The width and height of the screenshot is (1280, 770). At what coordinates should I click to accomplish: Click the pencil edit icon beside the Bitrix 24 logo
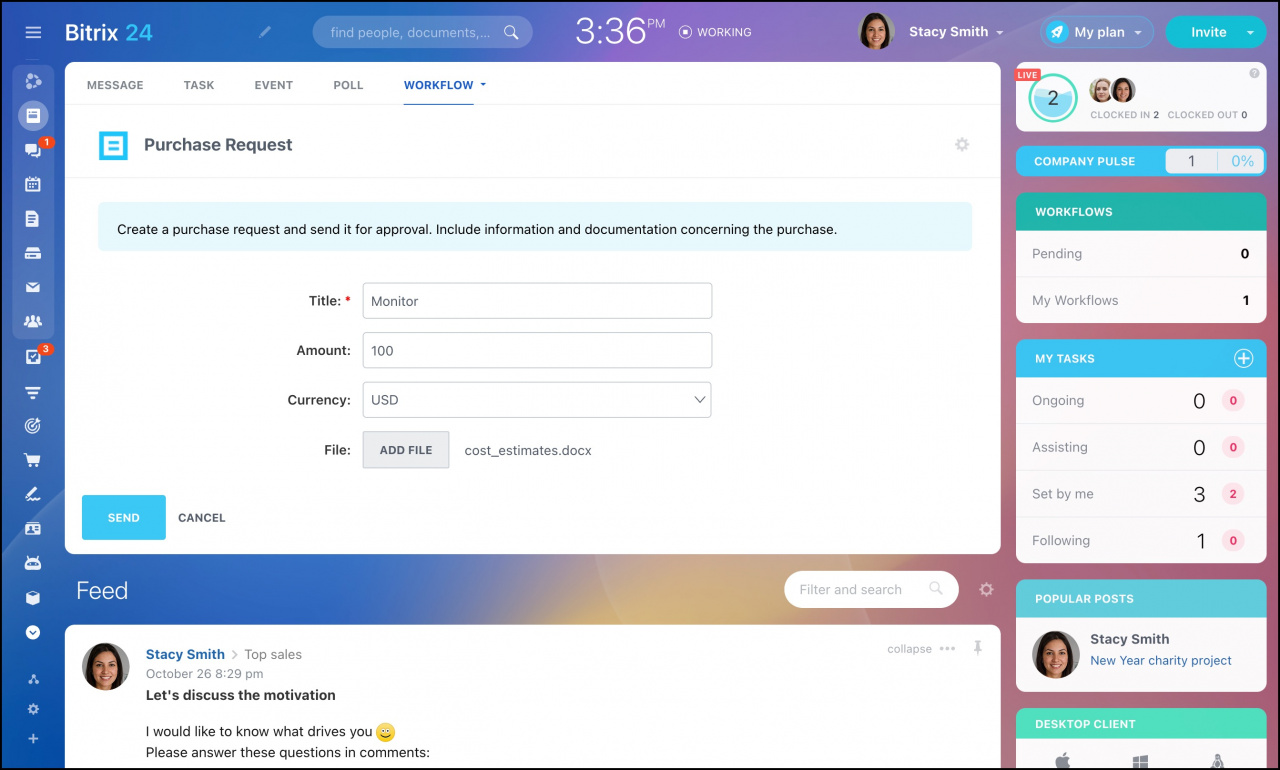[x=265, y=32]
